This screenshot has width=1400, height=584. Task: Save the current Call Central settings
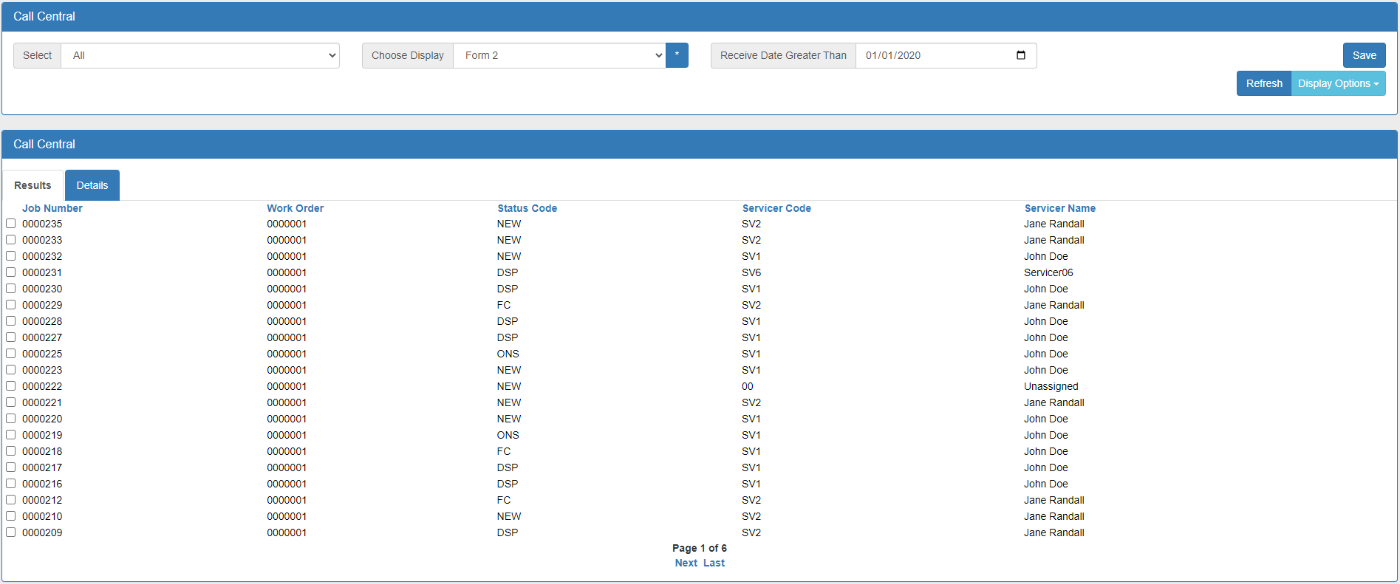1363,55
